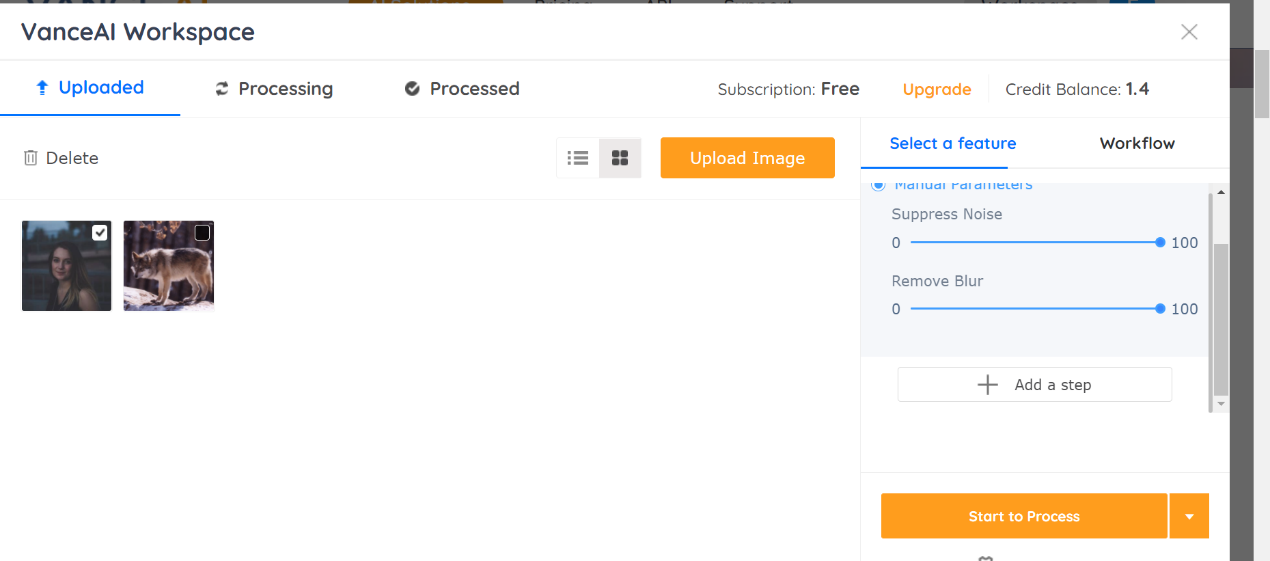
Task: Click the Processing refresh arrows icon
Action: click(222, 89)
